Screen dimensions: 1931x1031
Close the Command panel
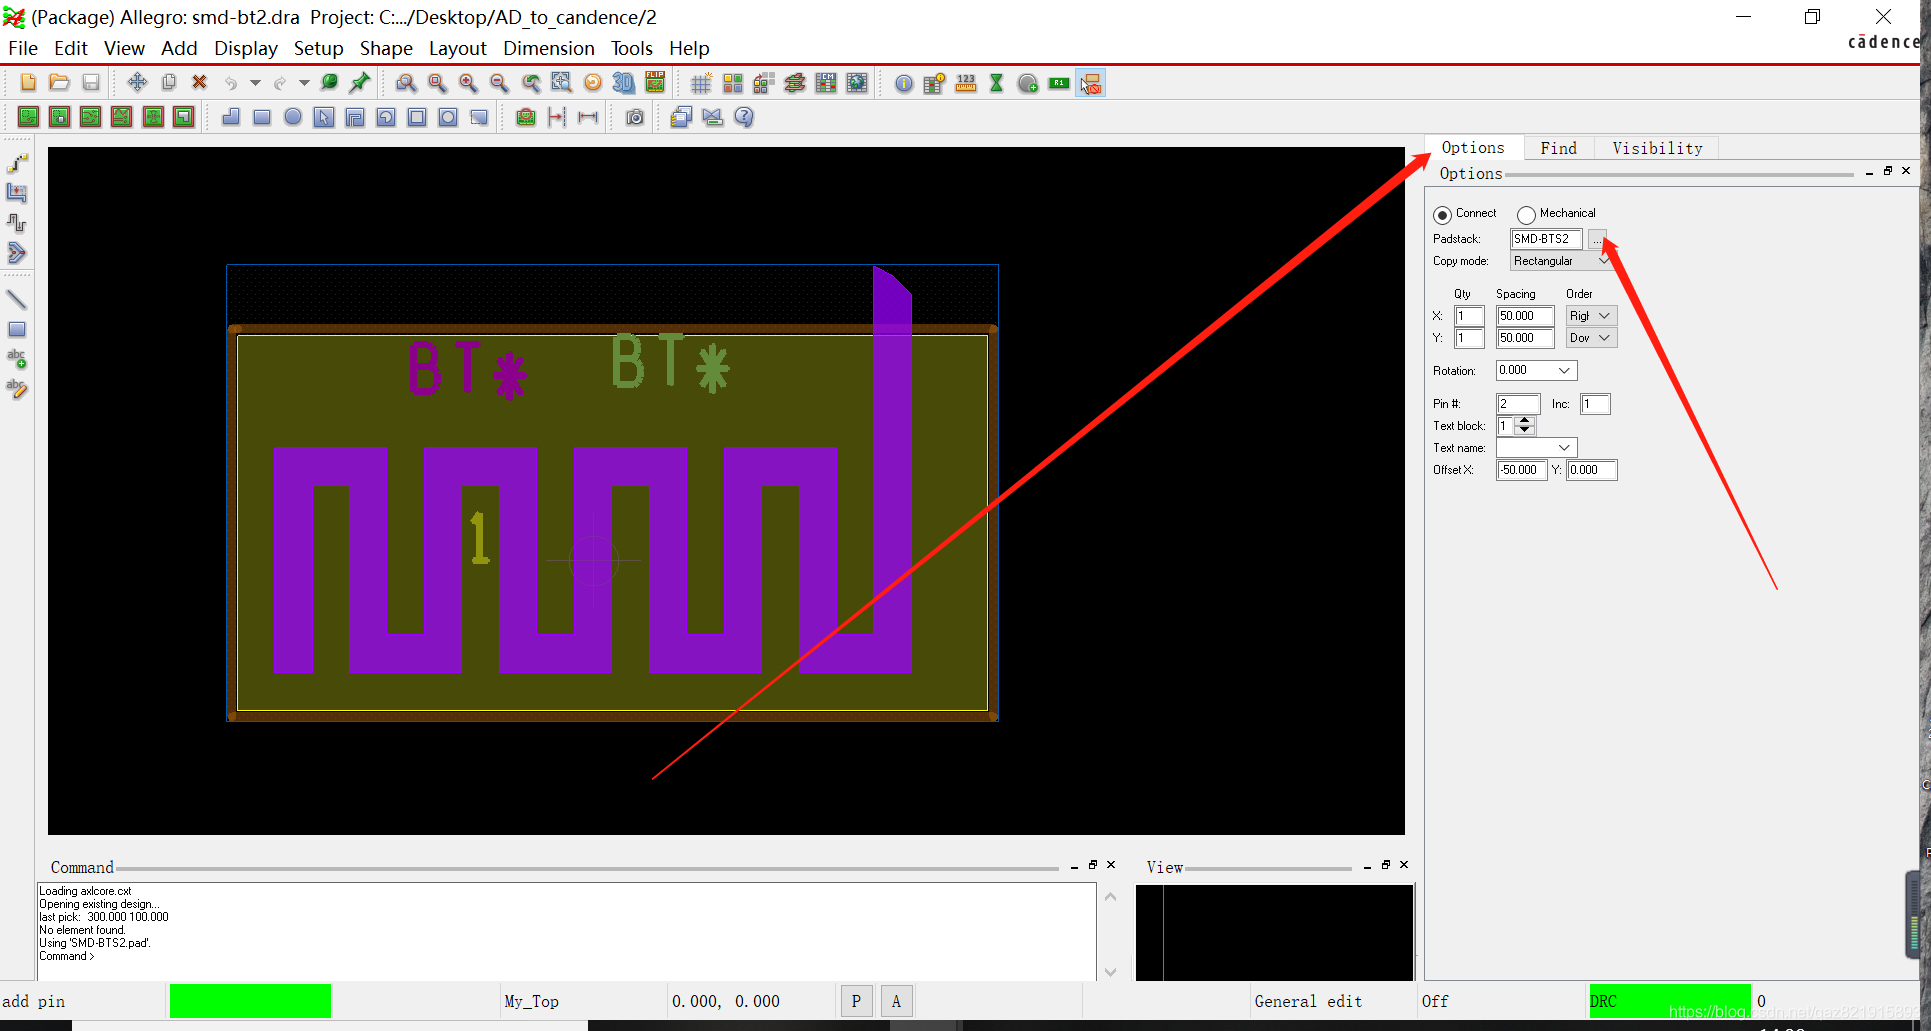[x=1111, y=865]
